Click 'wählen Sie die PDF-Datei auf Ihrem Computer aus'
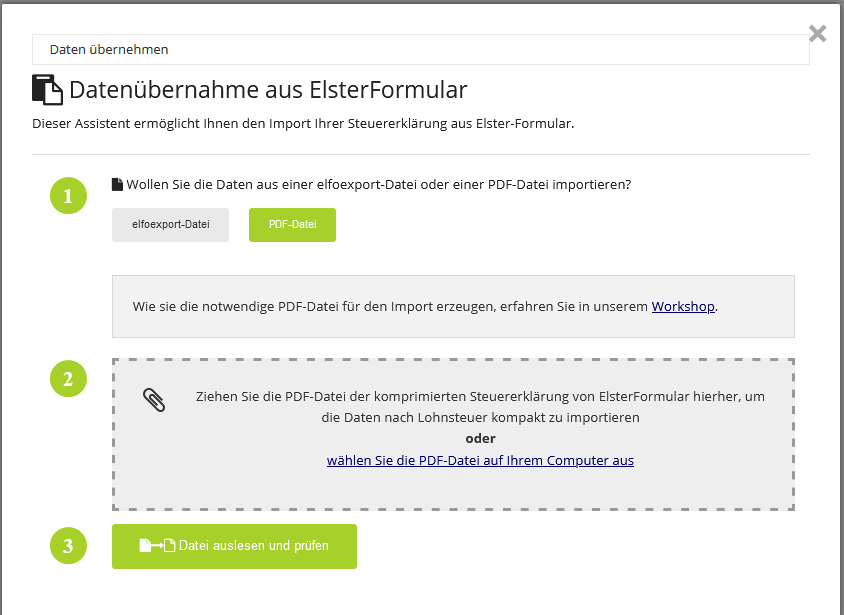The width and height of the screenshot is (844, 615). [480, 461]
